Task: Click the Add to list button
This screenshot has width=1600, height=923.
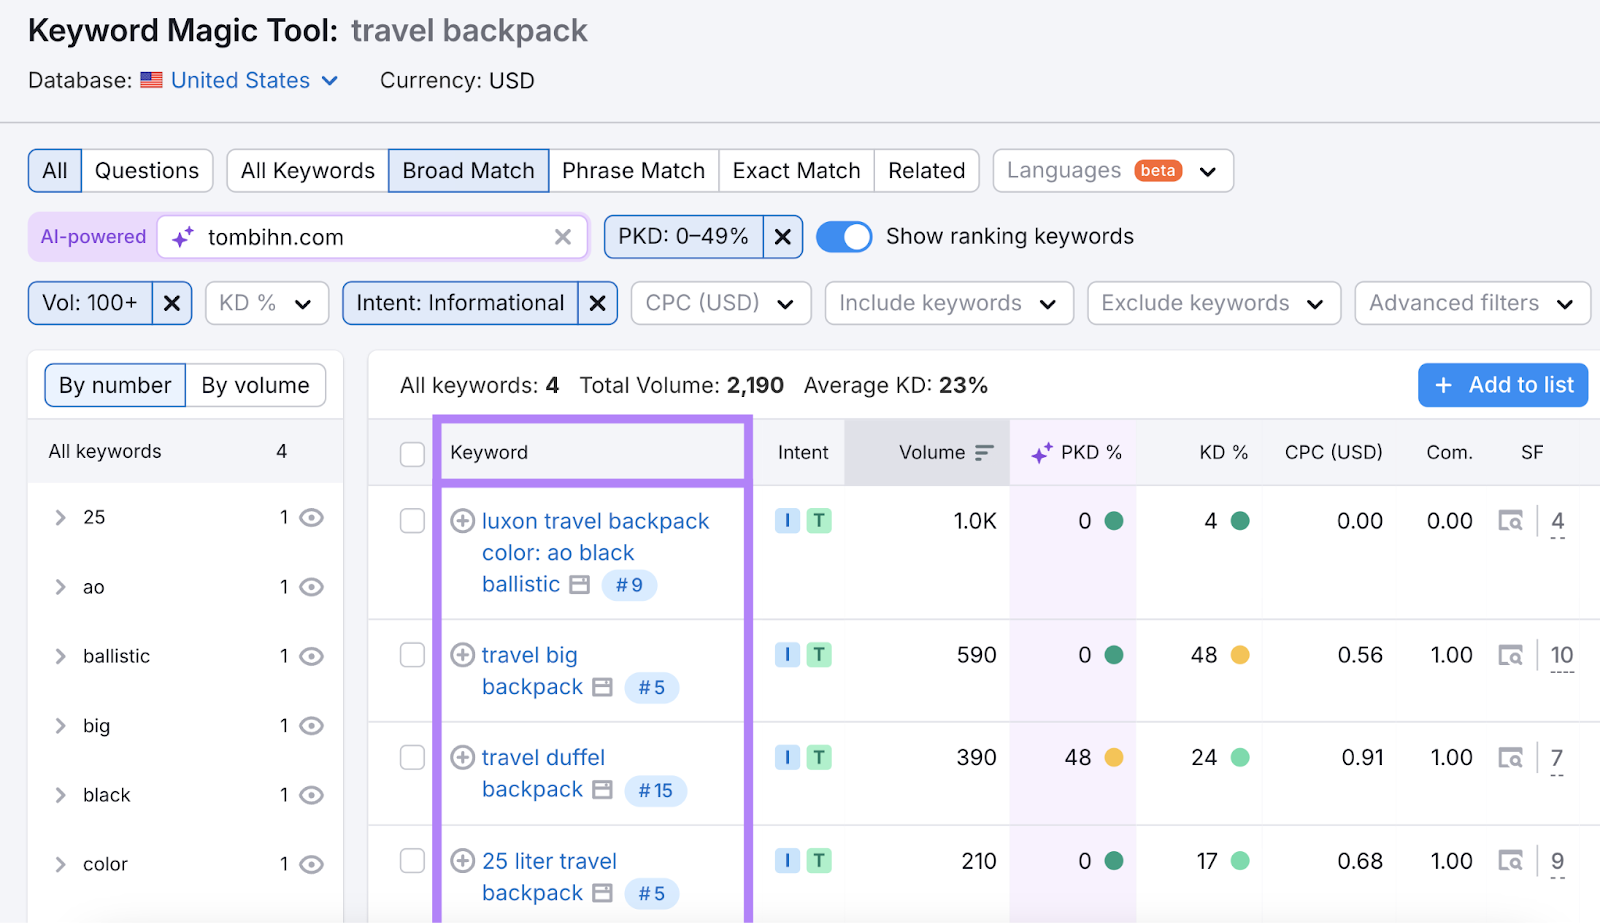Action: tap(1502, 385)
